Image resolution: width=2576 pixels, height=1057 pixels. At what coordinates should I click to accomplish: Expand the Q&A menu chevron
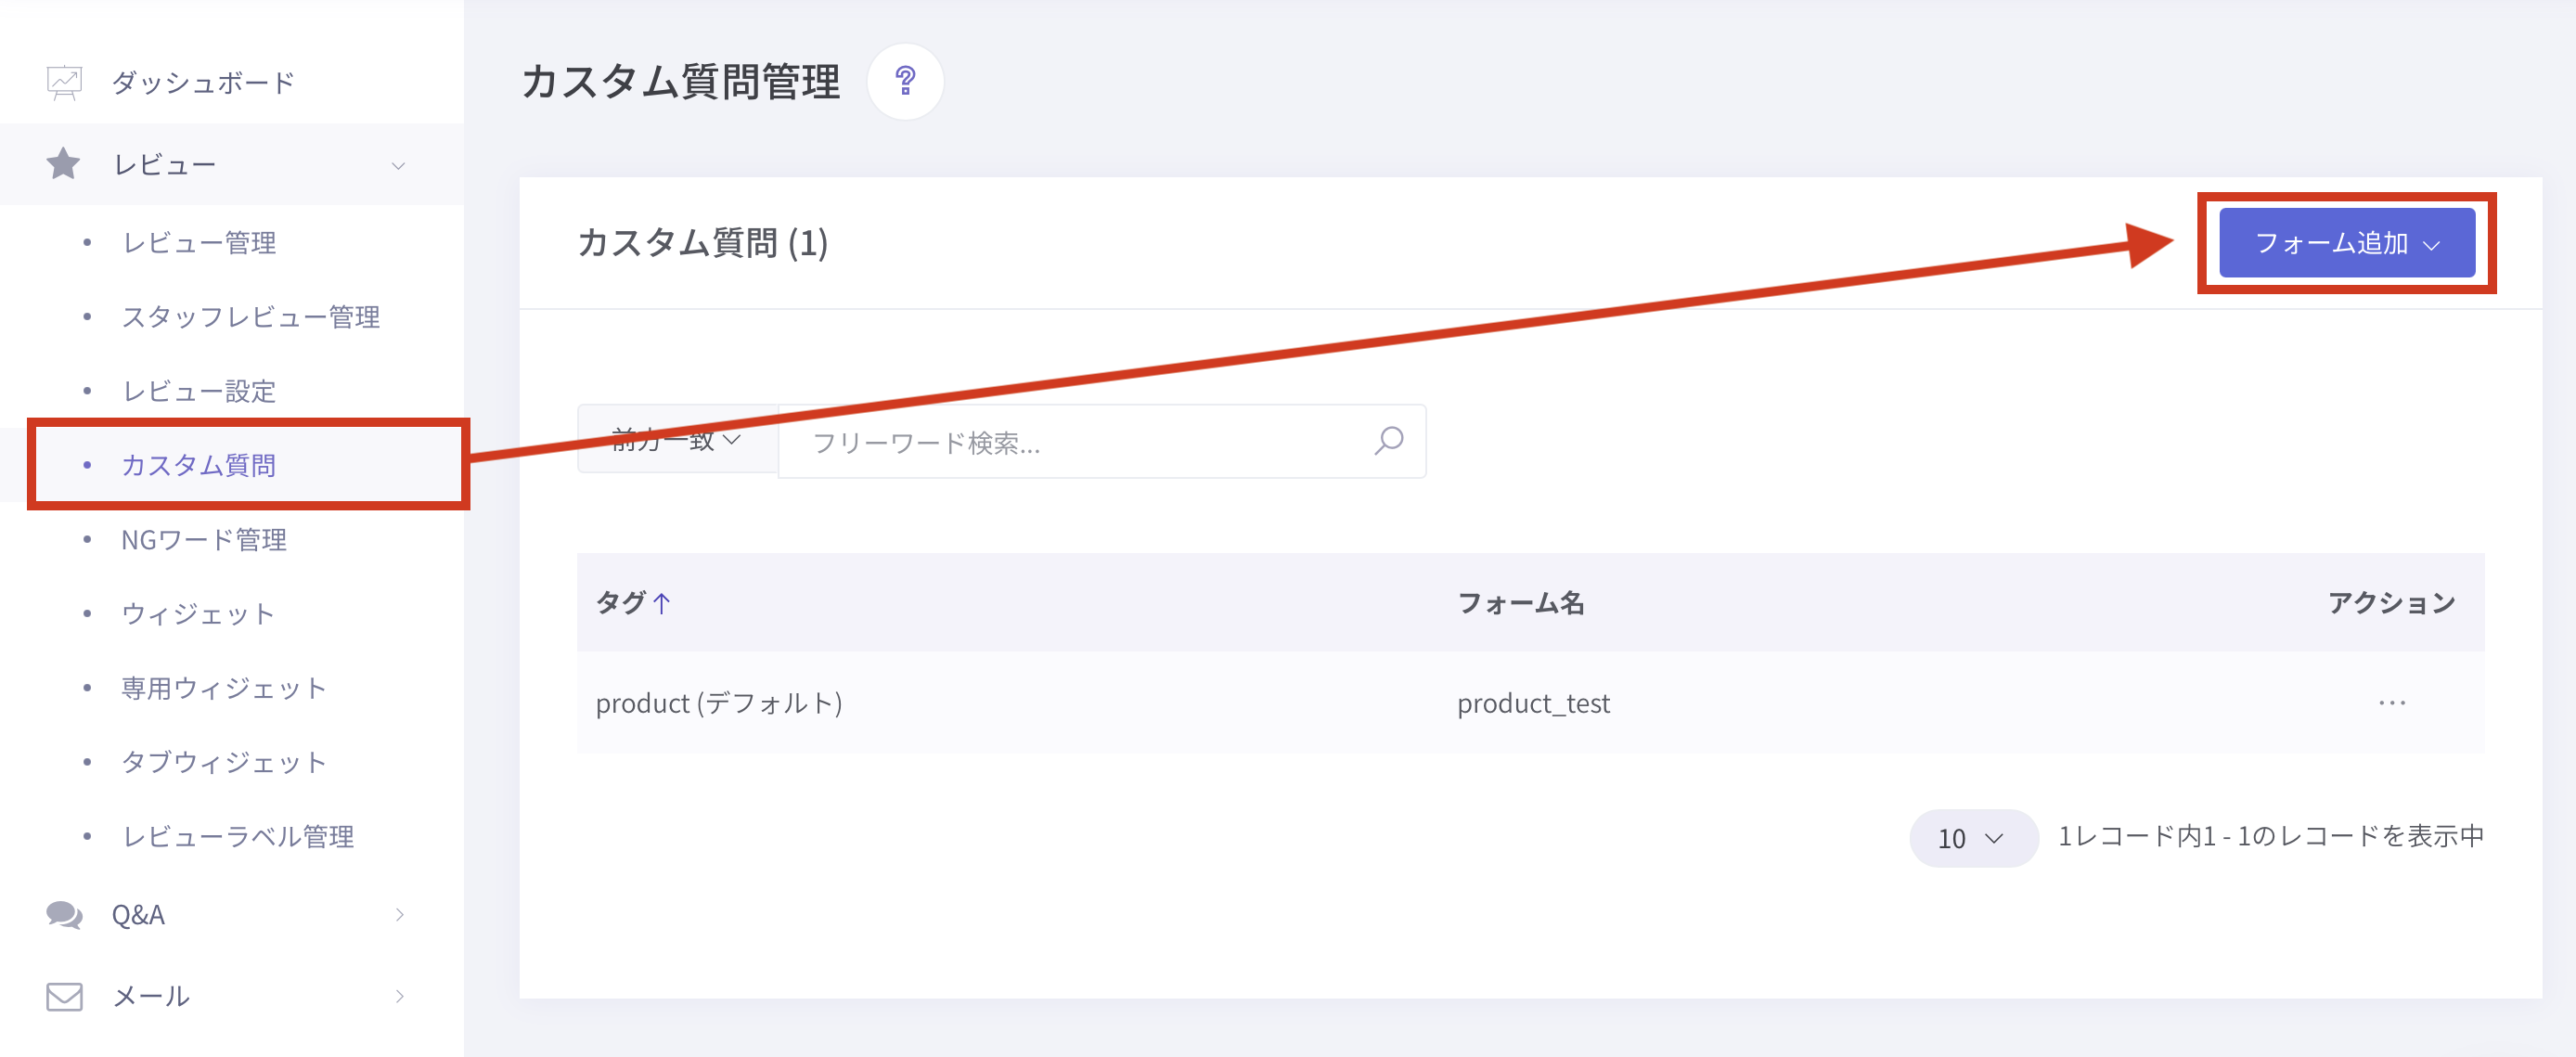399,914
